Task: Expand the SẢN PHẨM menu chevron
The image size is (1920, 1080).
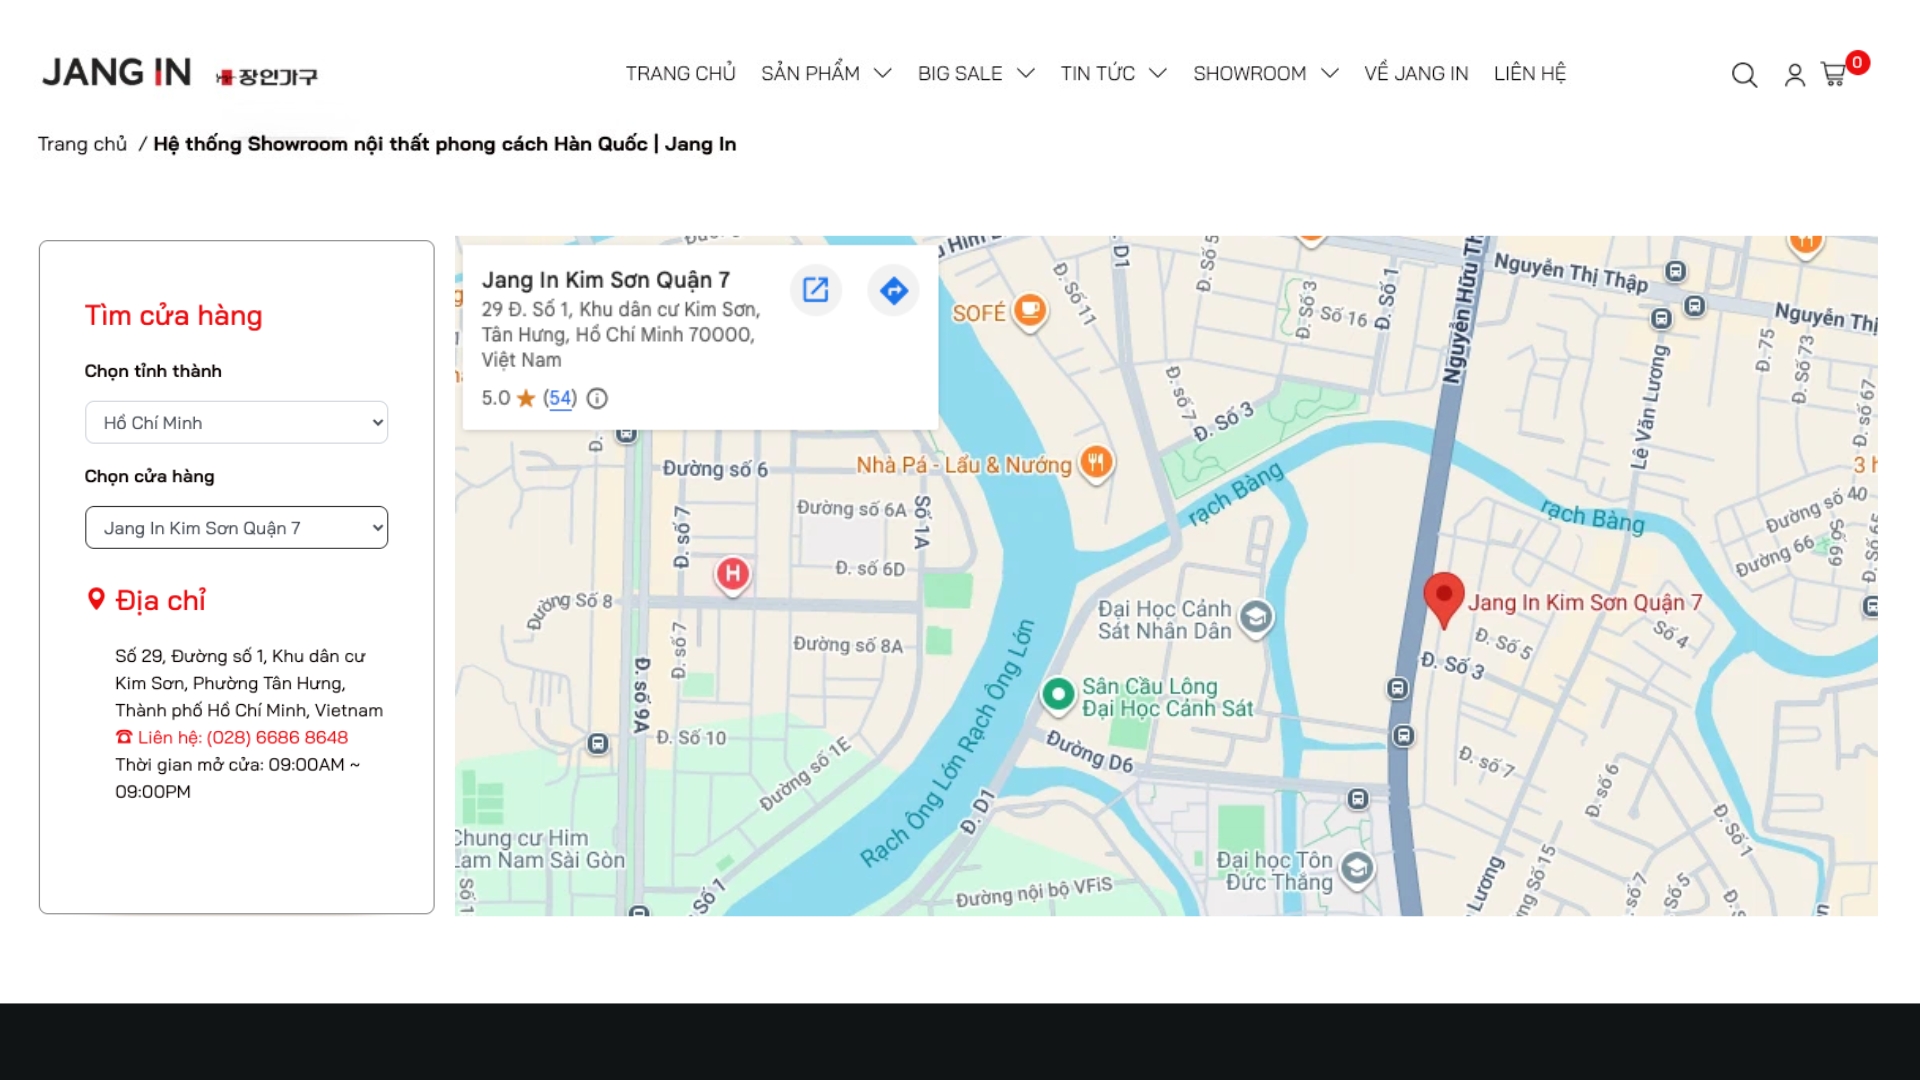Action: 883,73
